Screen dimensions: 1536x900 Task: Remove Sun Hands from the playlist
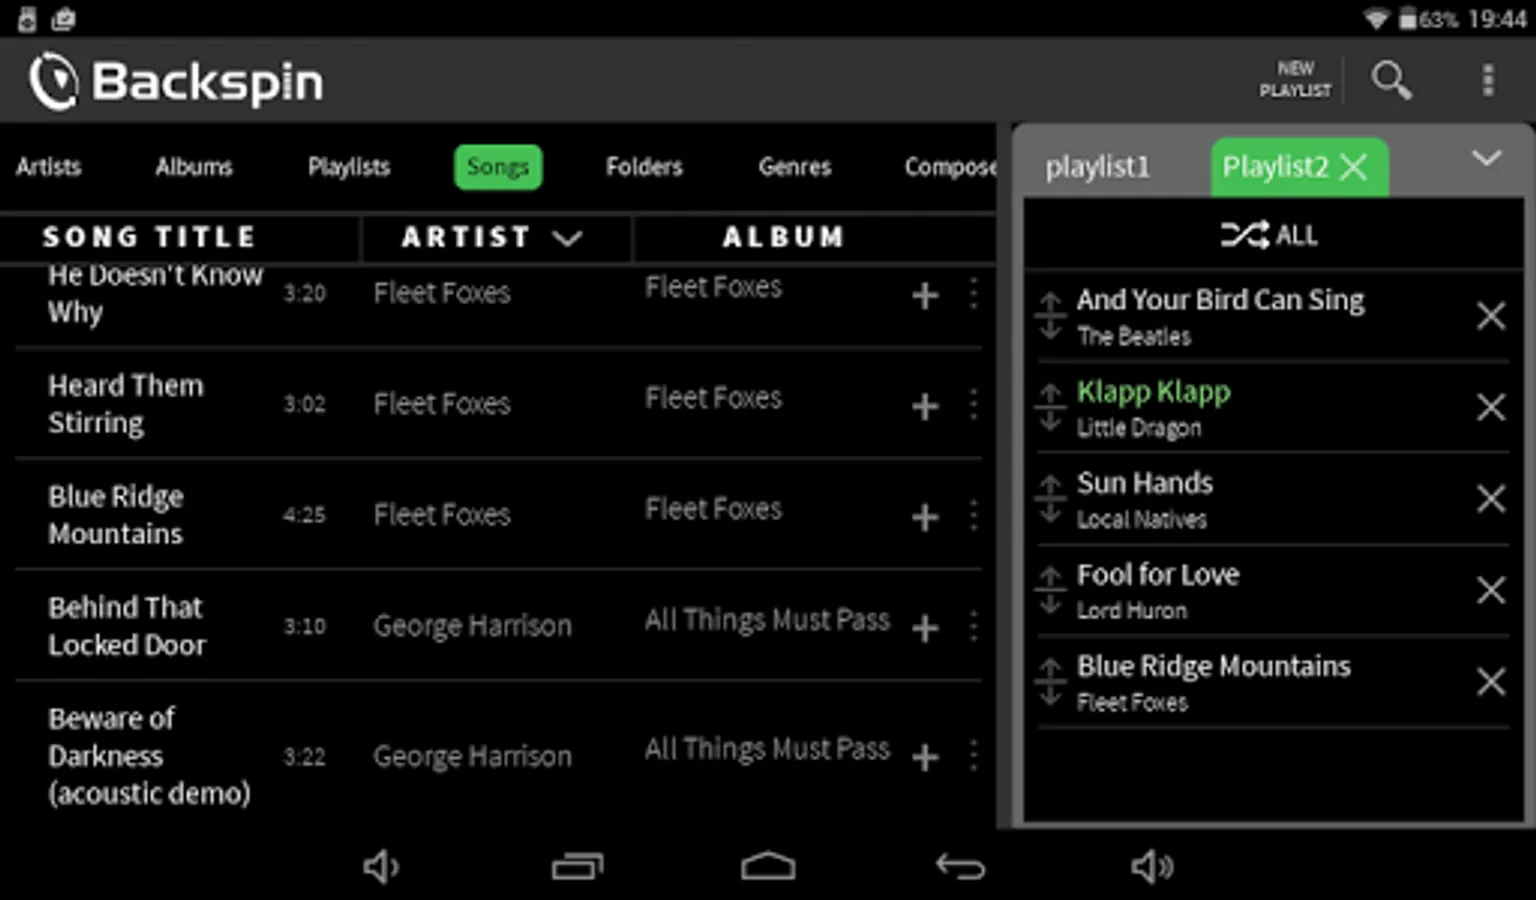1490,498
